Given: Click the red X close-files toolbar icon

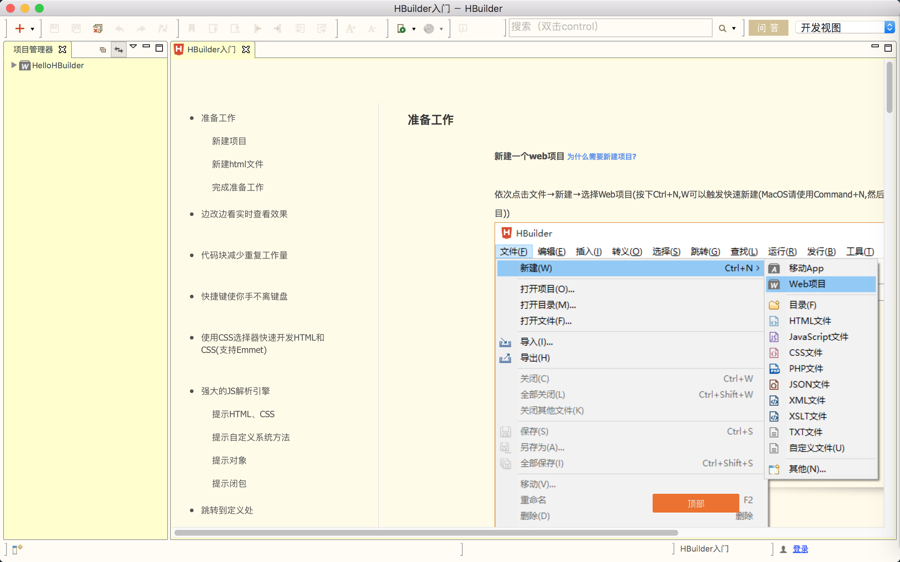Looking at the screenshot, I should (x=98, y=28).
